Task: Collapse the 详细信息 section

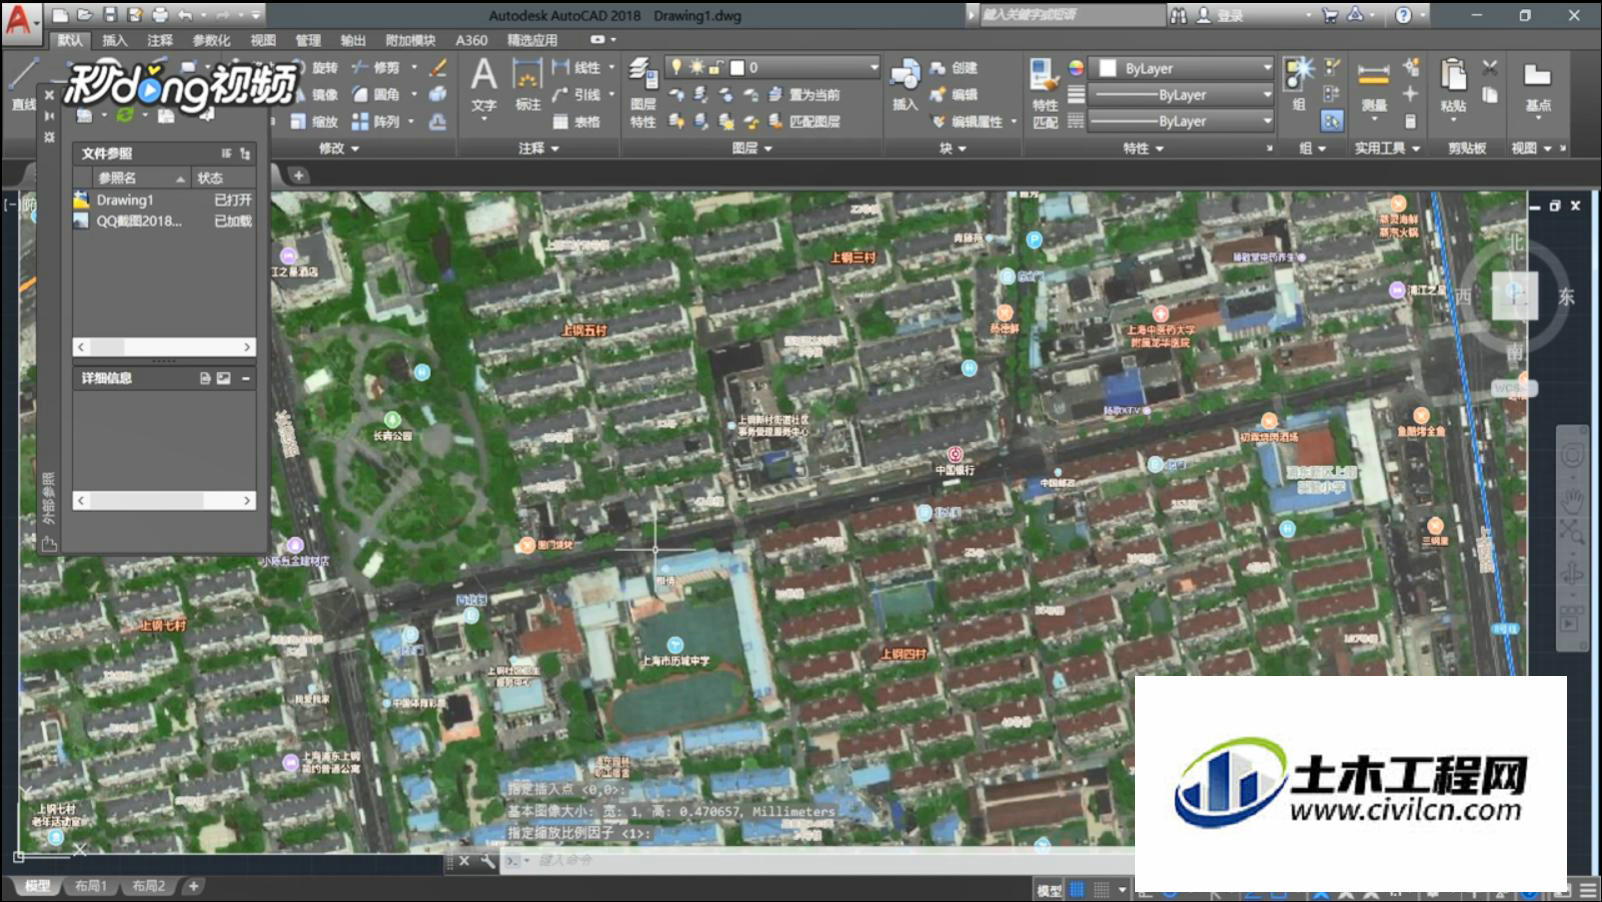Action: [x=246, y=378]
